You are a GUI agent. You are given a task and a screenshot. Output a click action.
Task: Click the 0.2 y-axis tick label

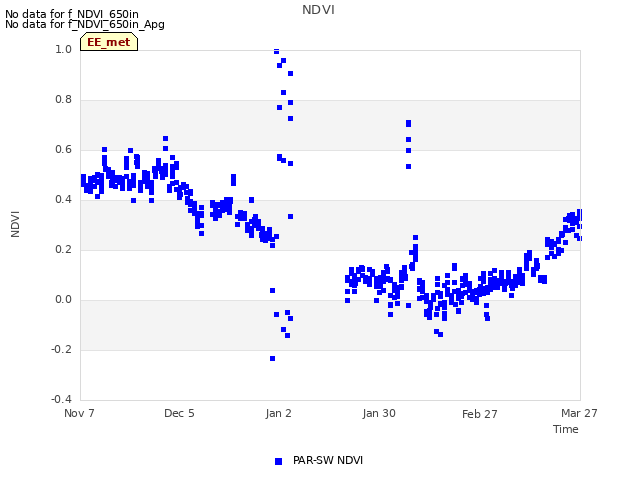tap(63, 249)
